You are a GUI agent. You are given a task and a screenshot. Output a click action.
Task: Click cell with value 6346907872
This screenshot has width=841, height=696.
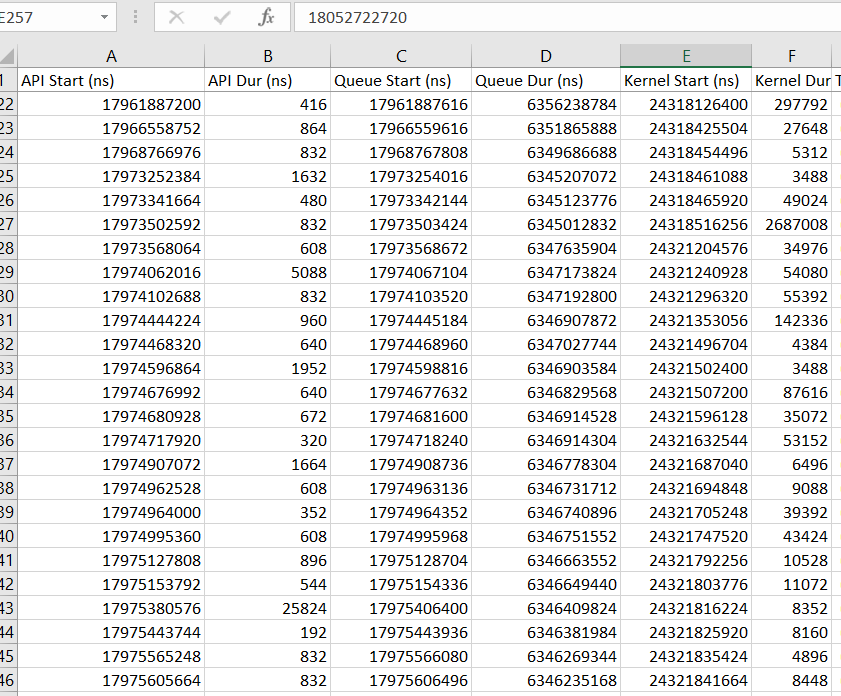tap(546, 321)
